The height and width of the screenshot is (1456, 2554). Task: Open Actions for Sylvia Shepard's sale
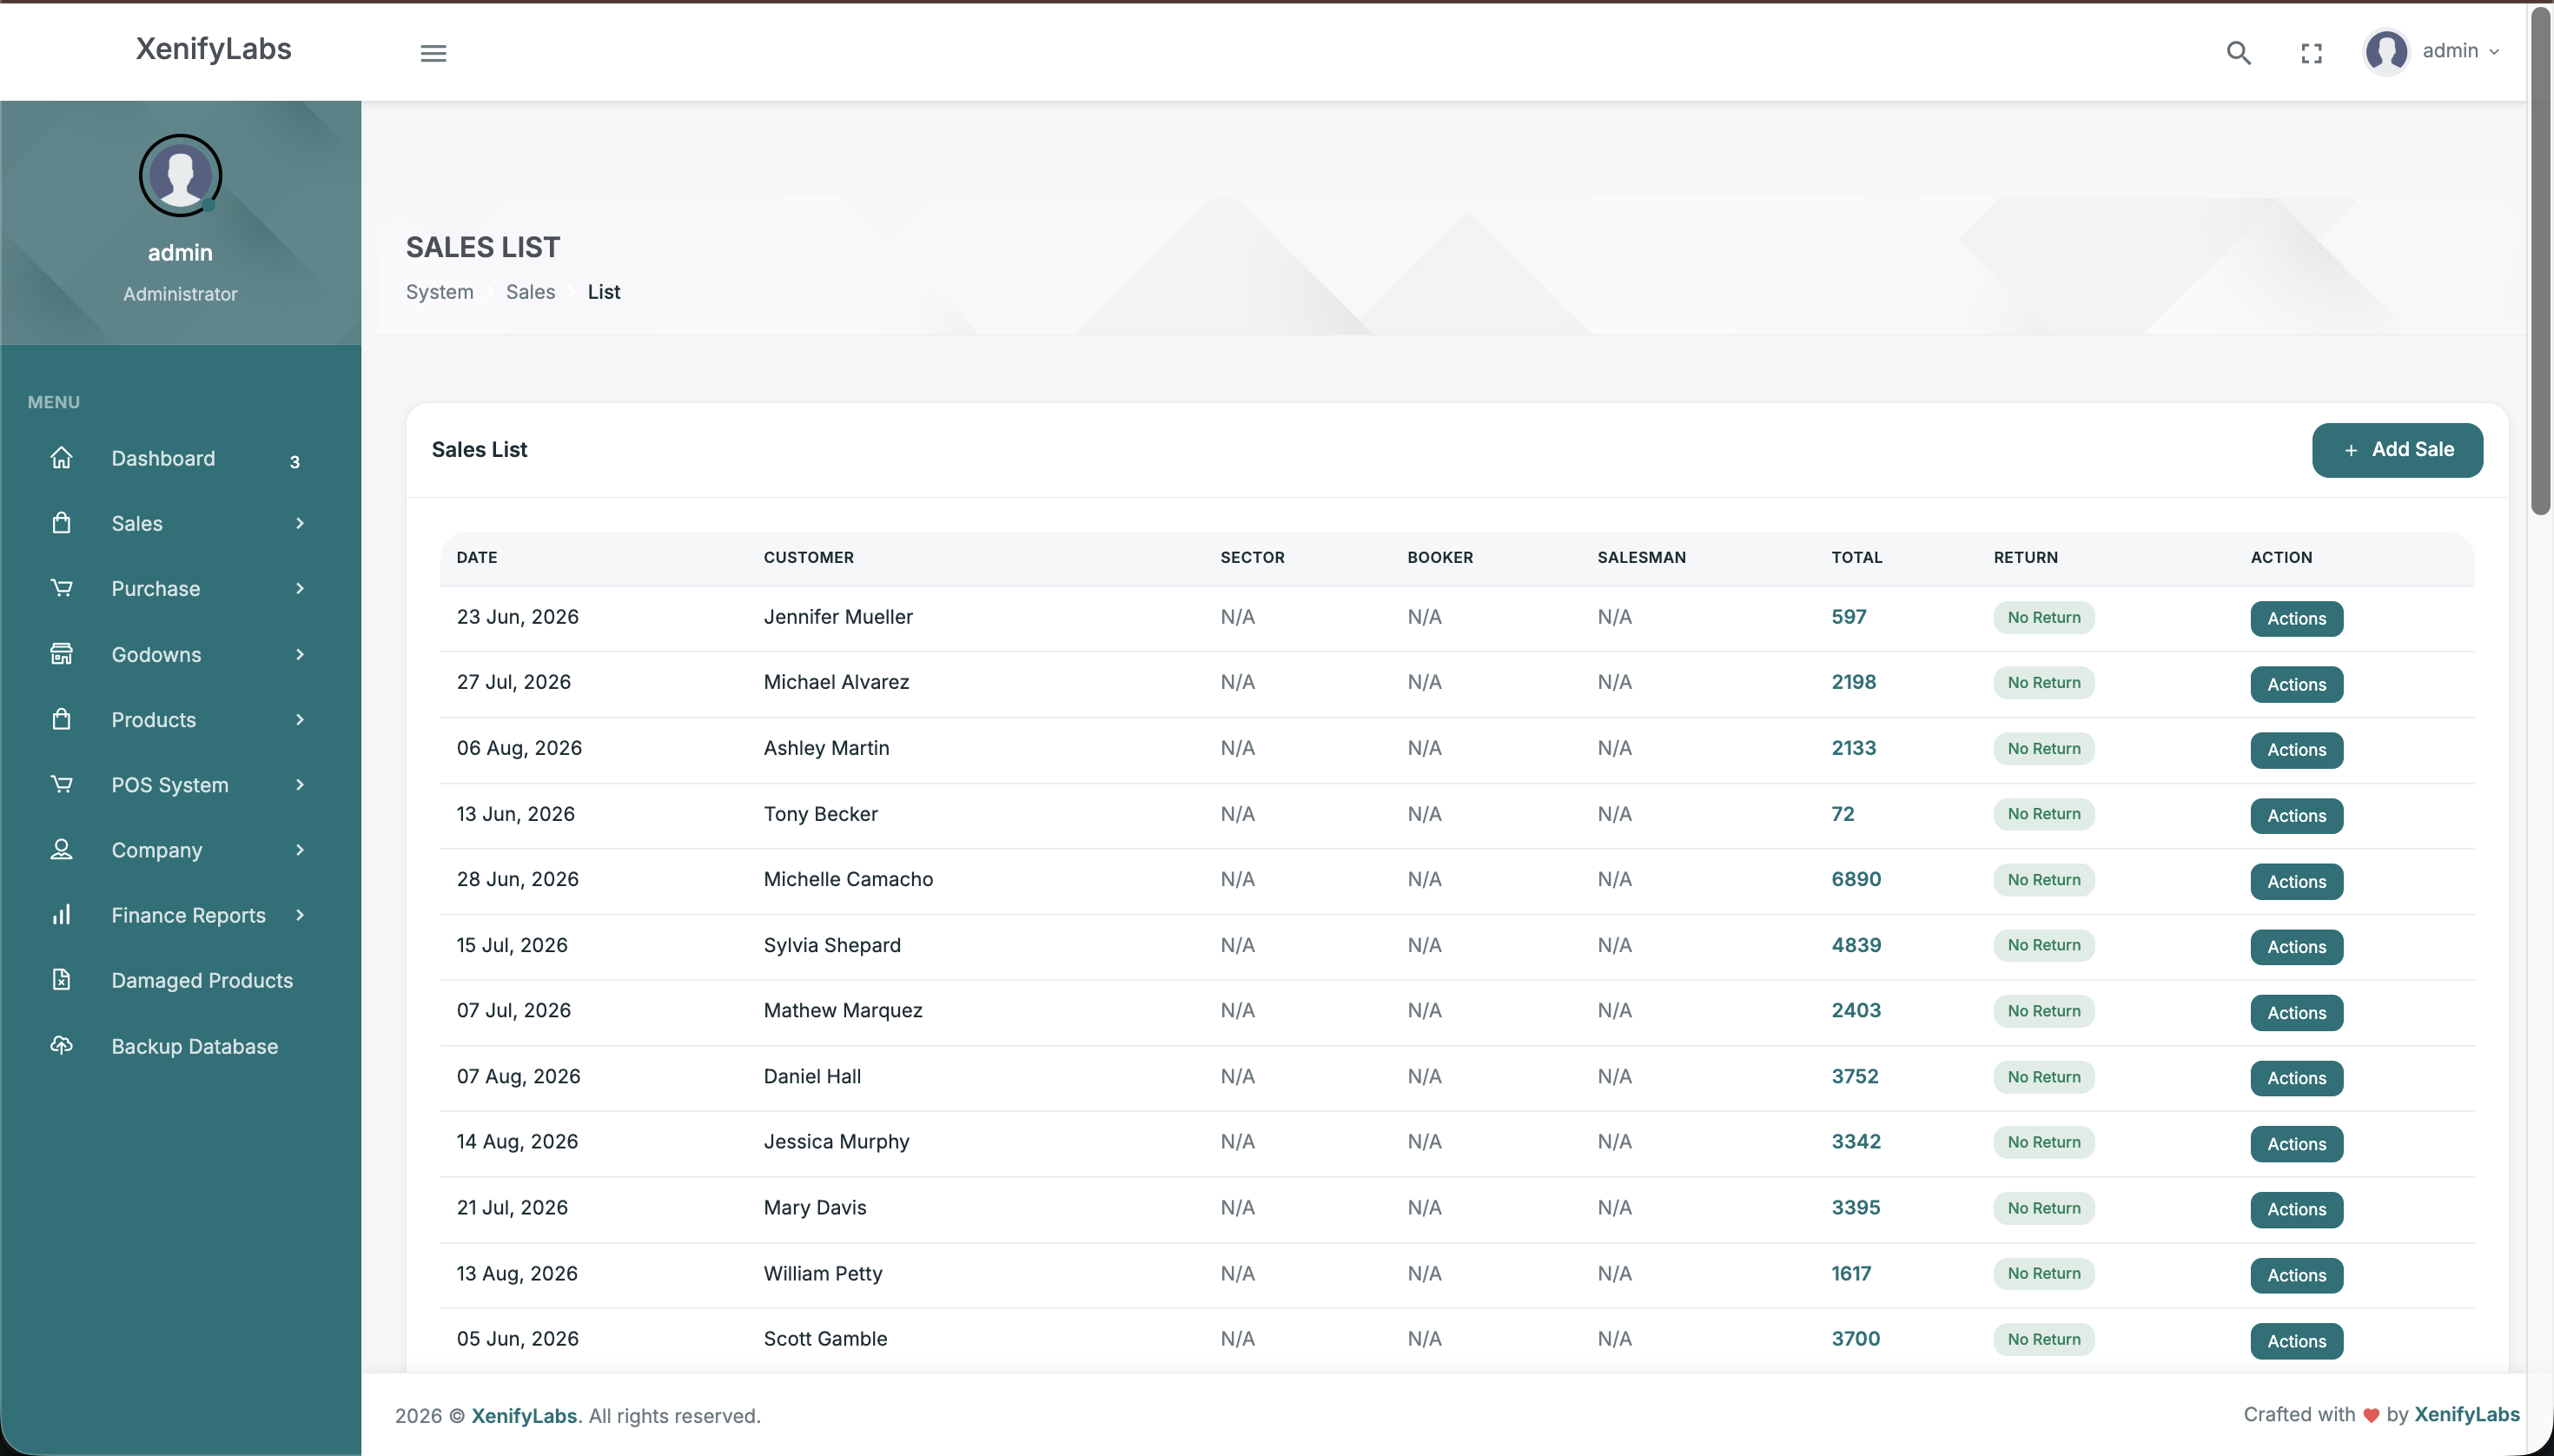point(2296,946)
